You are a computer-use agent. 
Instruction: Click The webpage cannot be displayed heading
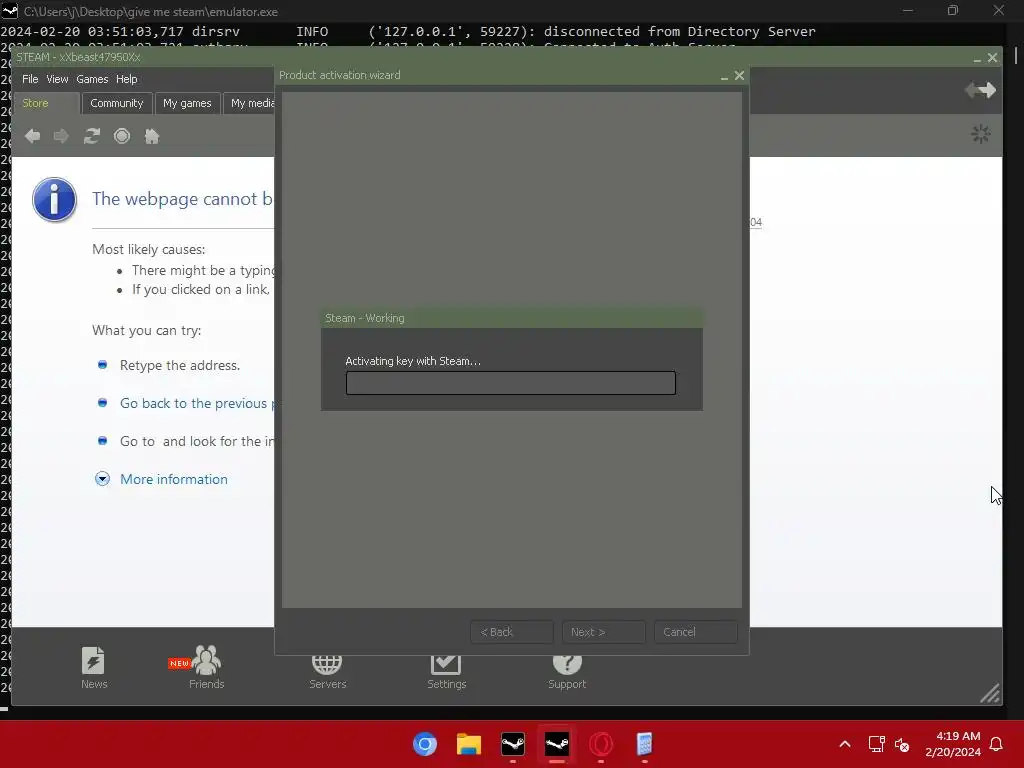tap(182, 199)
